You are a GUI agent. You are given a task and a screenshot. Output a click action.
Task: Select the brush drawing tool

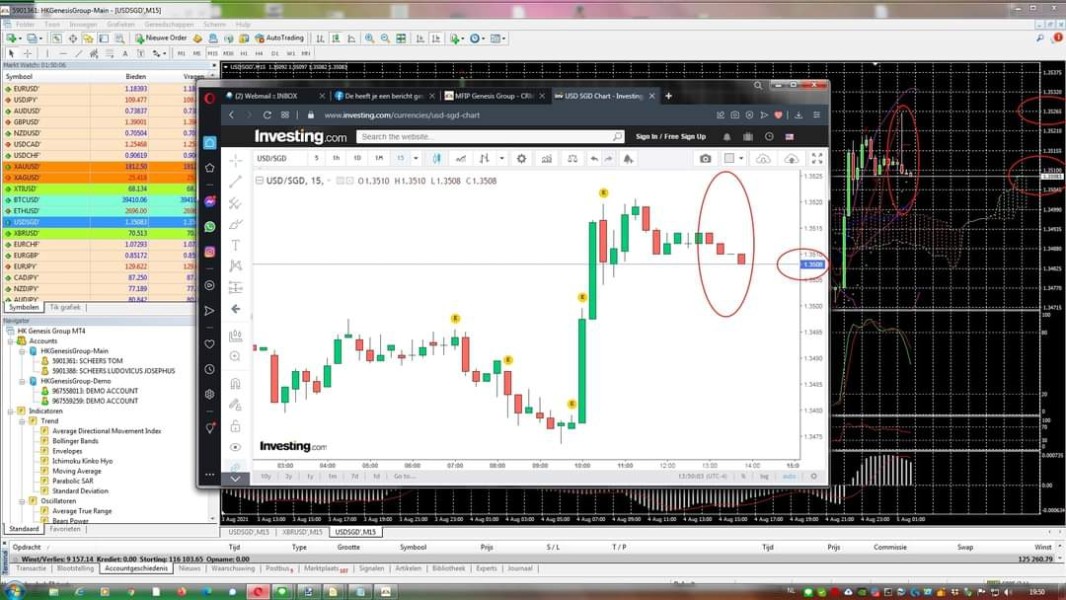point(235,224)
